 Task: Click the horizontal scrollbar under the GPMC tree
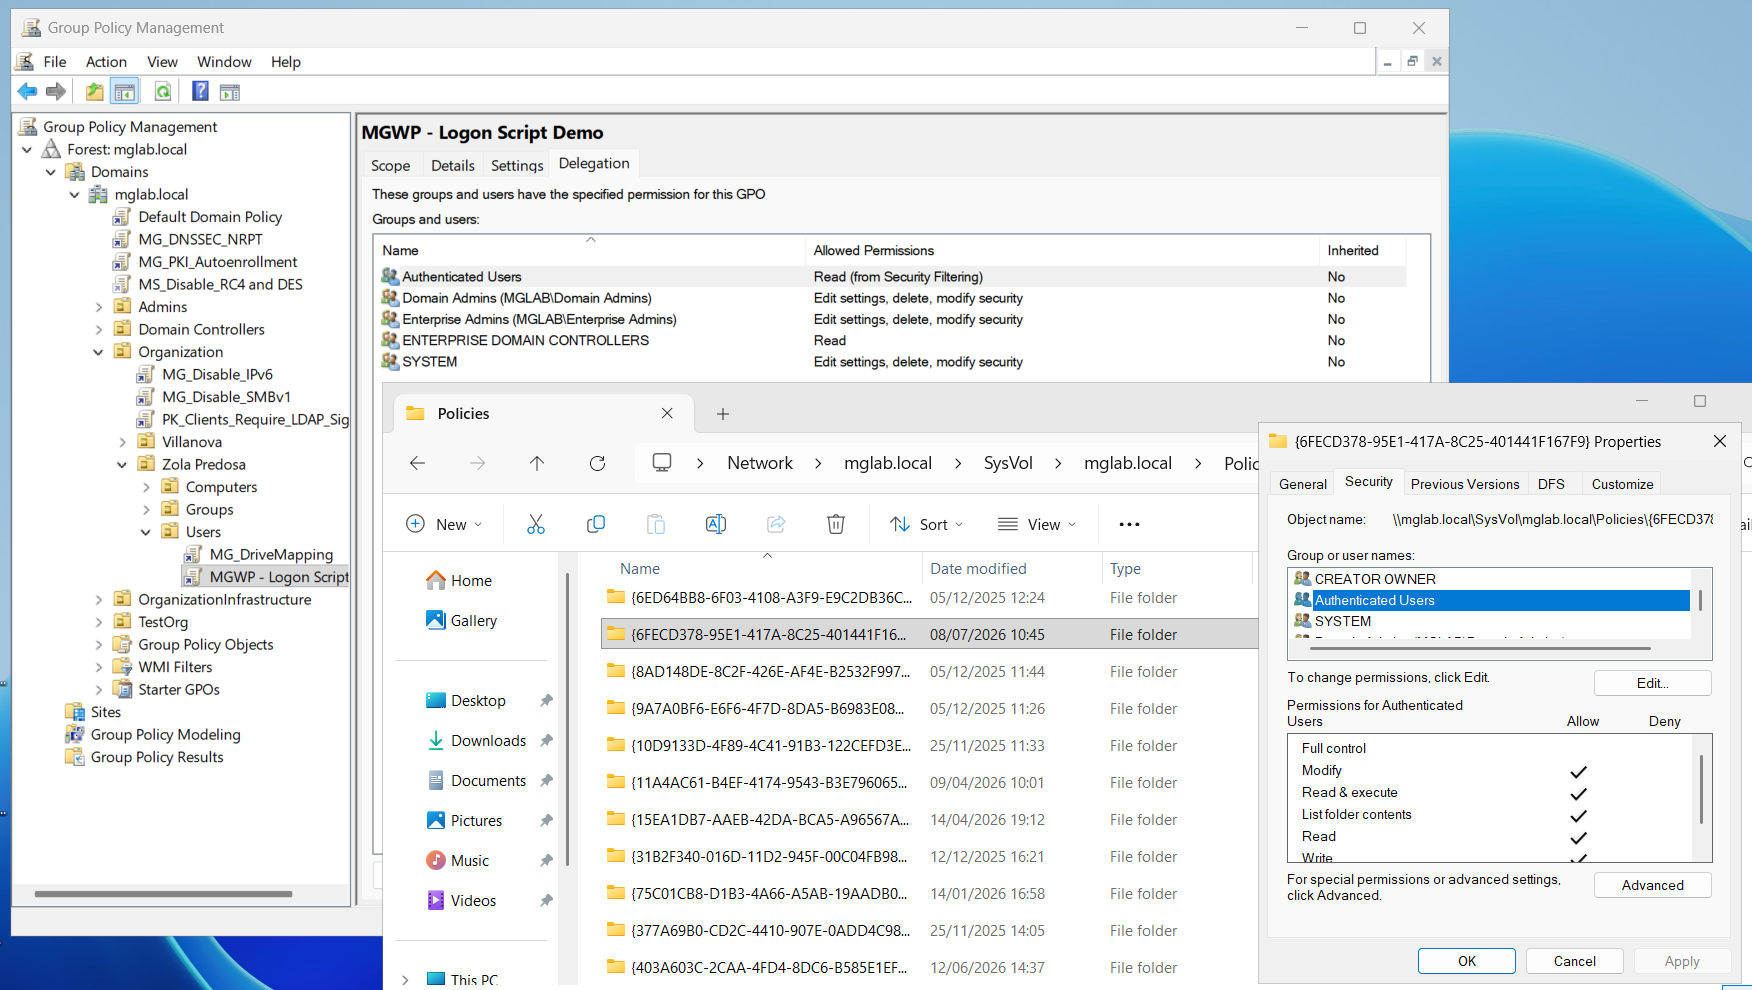pyautogui.click(x=163, y=894)
